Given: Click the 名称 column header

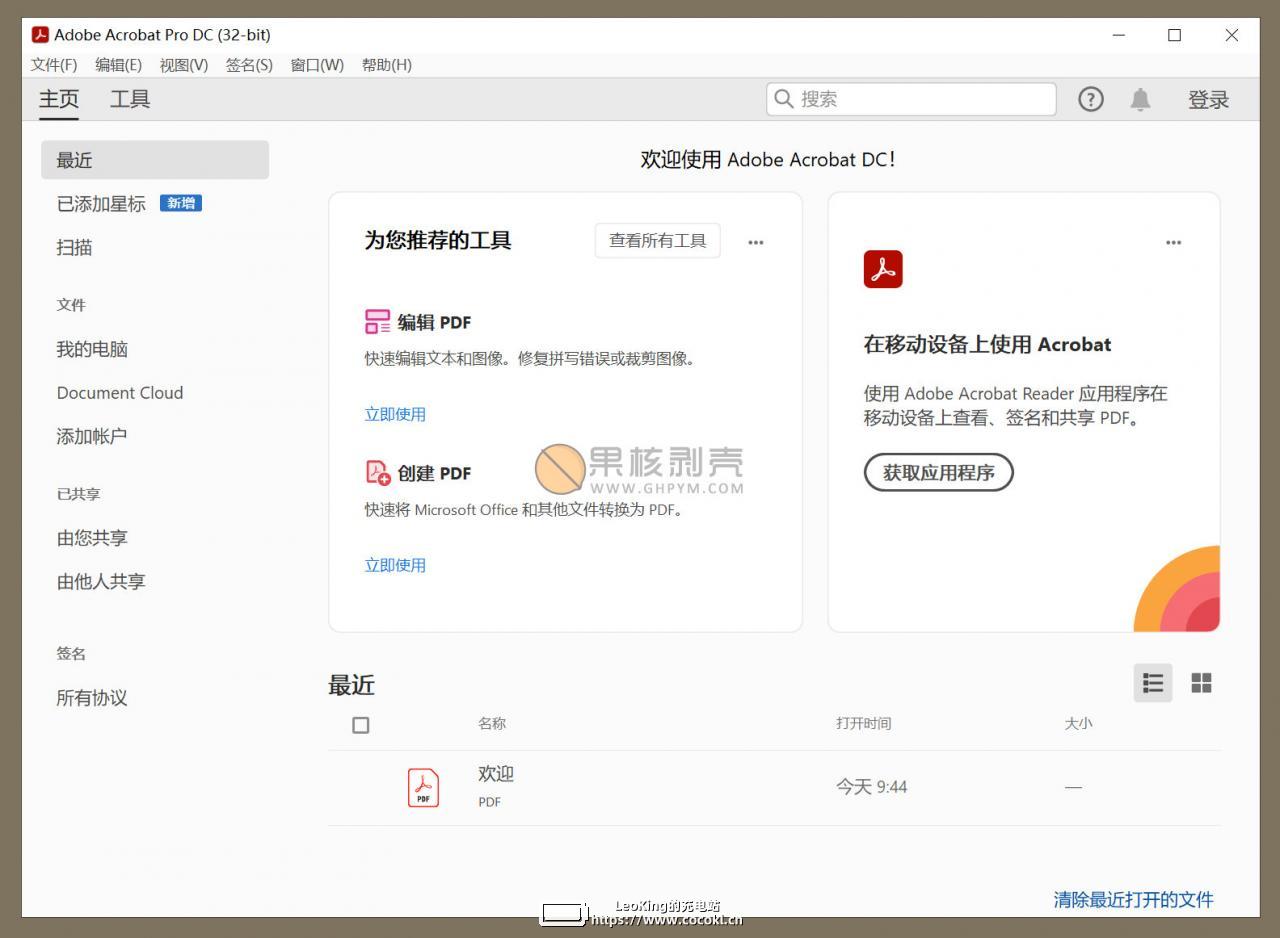Looking at the screenshot, I should 492,723.
